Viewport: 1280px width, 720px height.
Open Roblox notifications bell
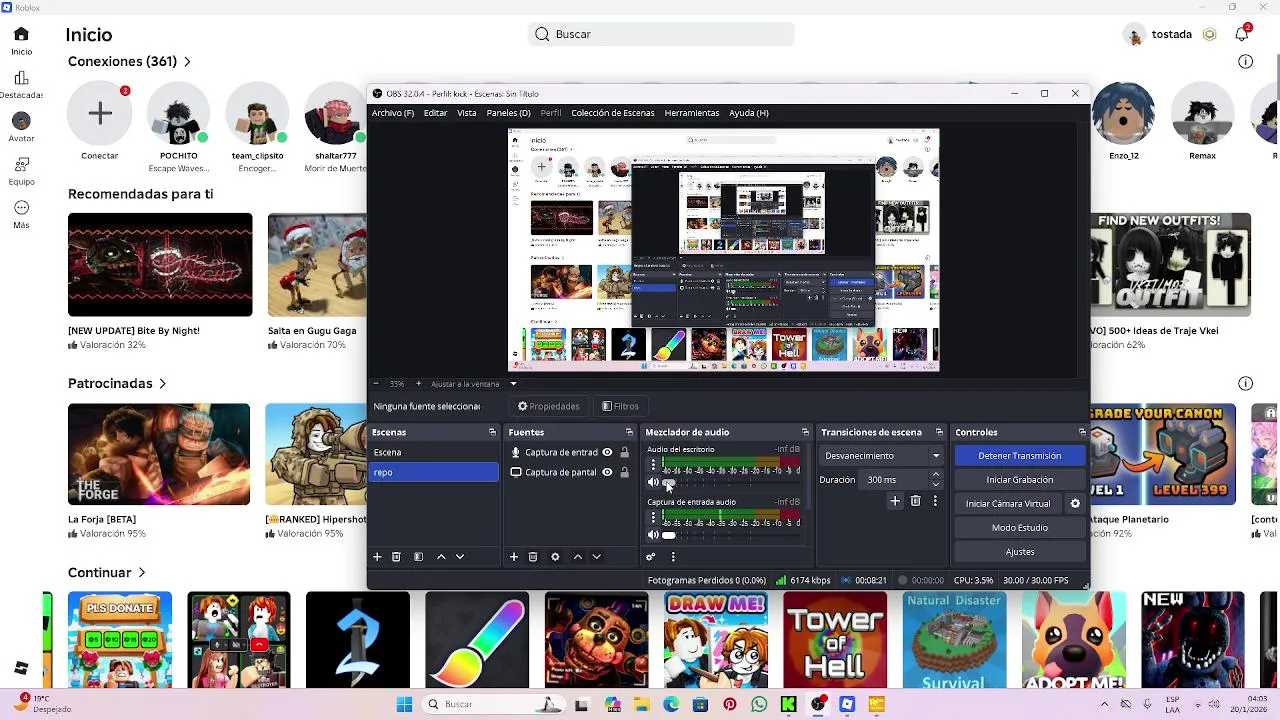(1242, 34)
